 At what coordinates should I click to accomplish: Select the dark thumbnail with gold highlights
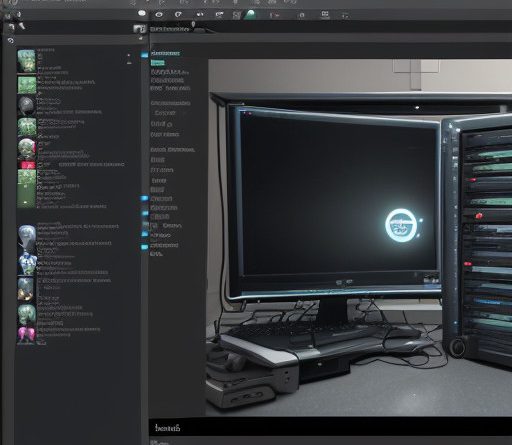[26, 289]
